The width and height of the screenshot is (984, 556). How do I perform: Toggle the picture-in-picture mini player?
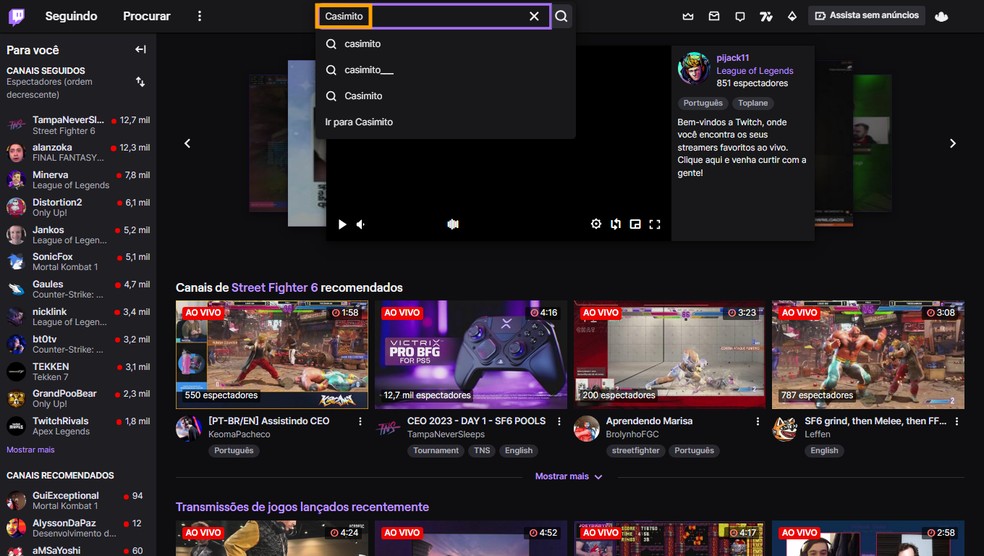635,224
